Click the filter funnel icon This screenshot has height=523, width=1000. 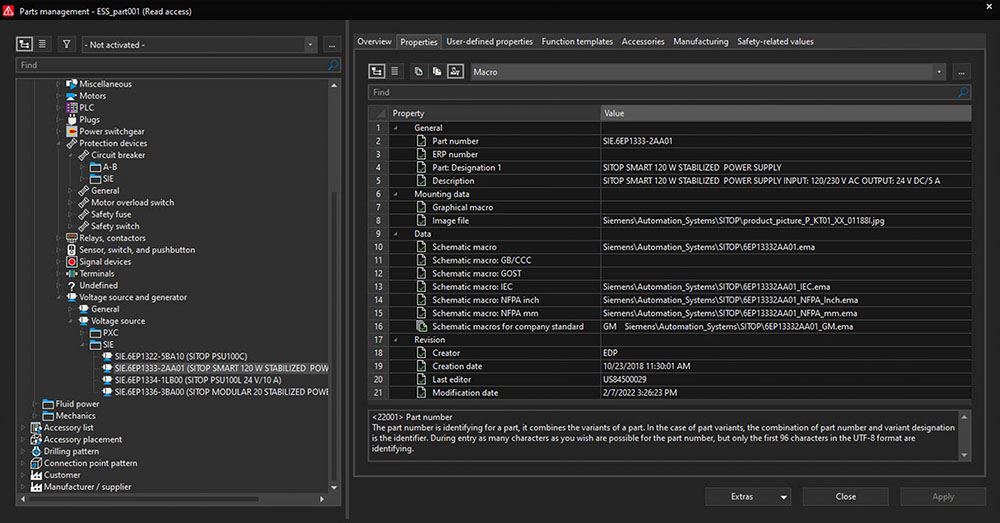[x=66, y=44]
